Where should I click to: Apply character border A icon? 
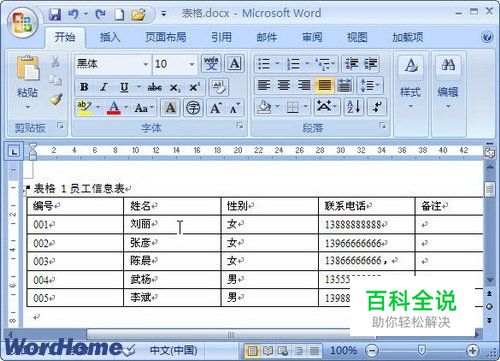235,63
